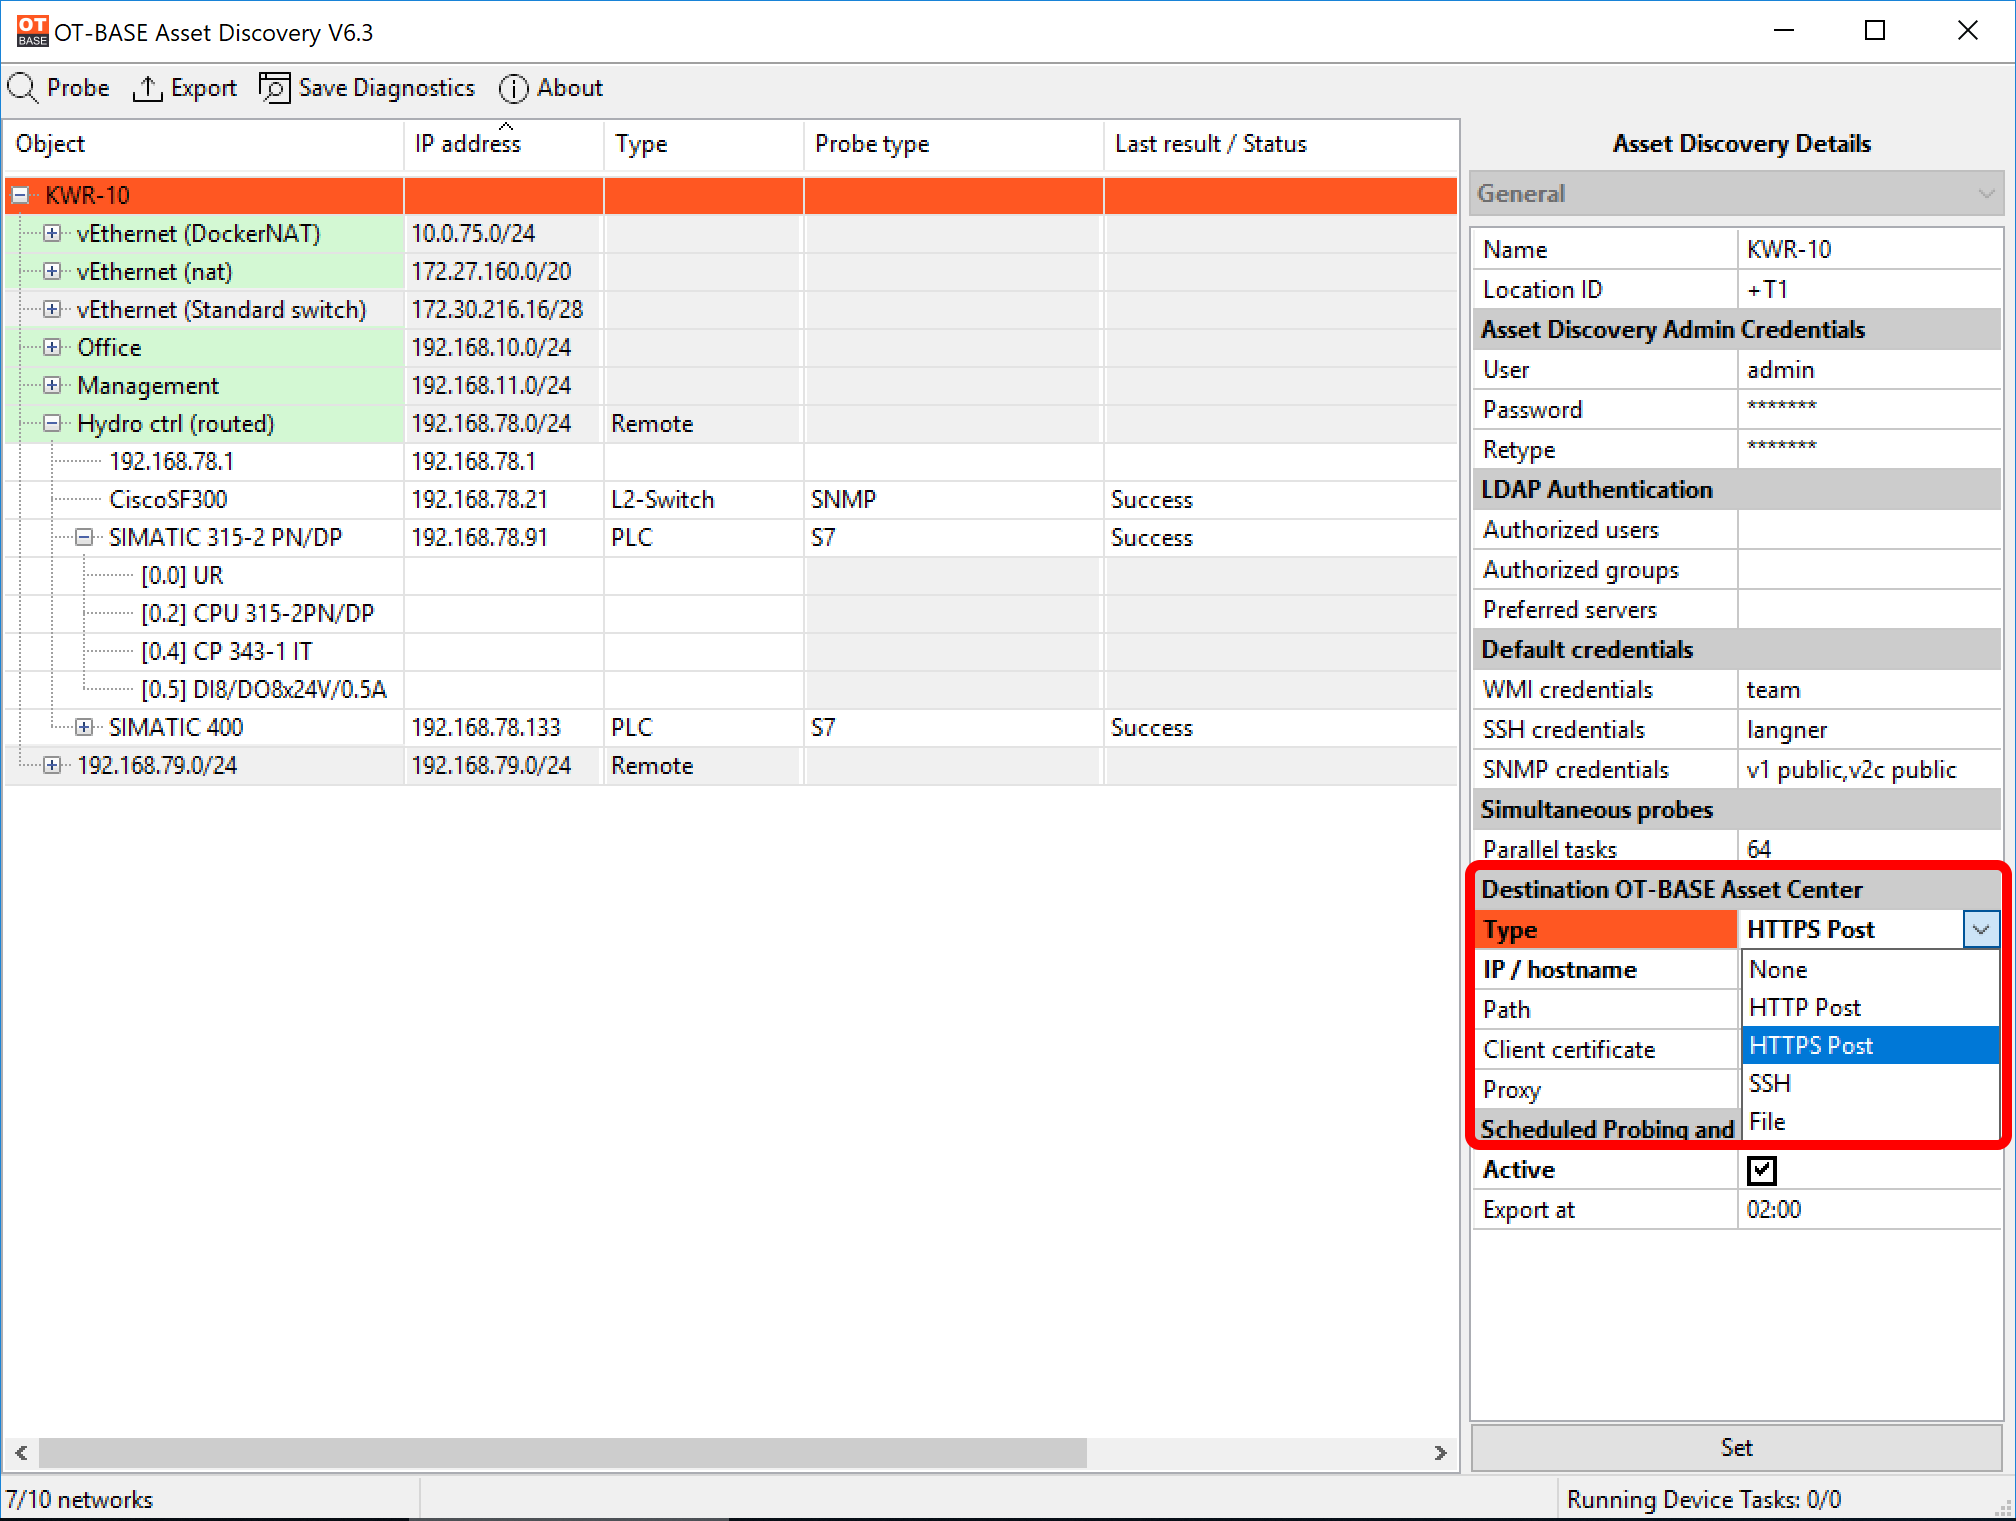This screenshot has height=1521, width=2016.
Task: Click the Set button
Action: tap(1737, 1447)
